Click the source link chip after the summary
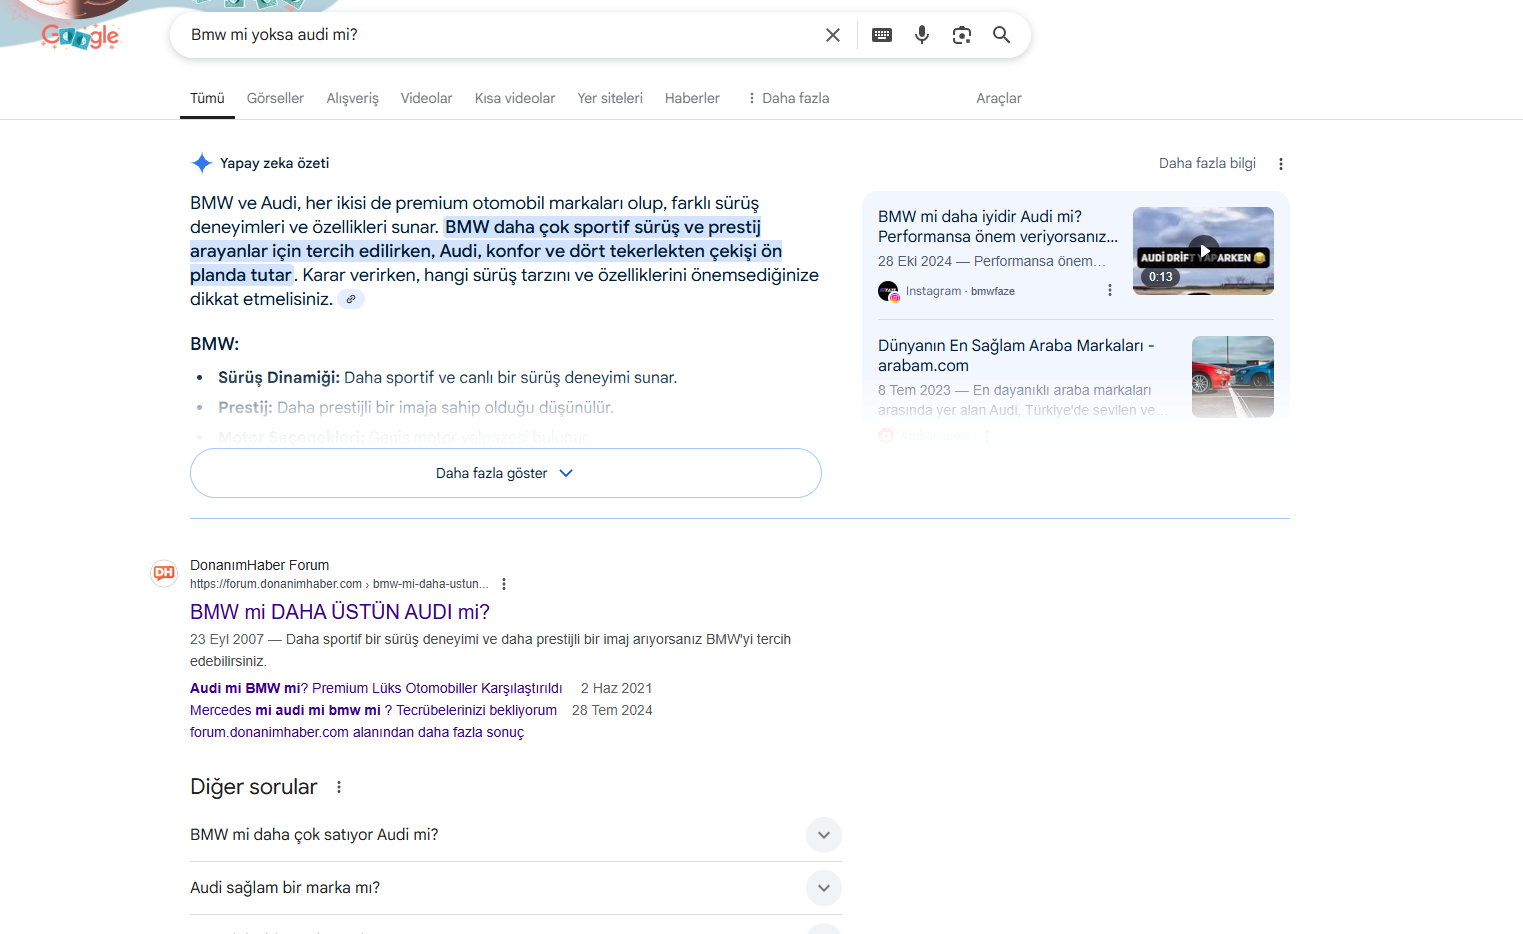The width and height of the screenshot is (1523, 934). point(351,299)
